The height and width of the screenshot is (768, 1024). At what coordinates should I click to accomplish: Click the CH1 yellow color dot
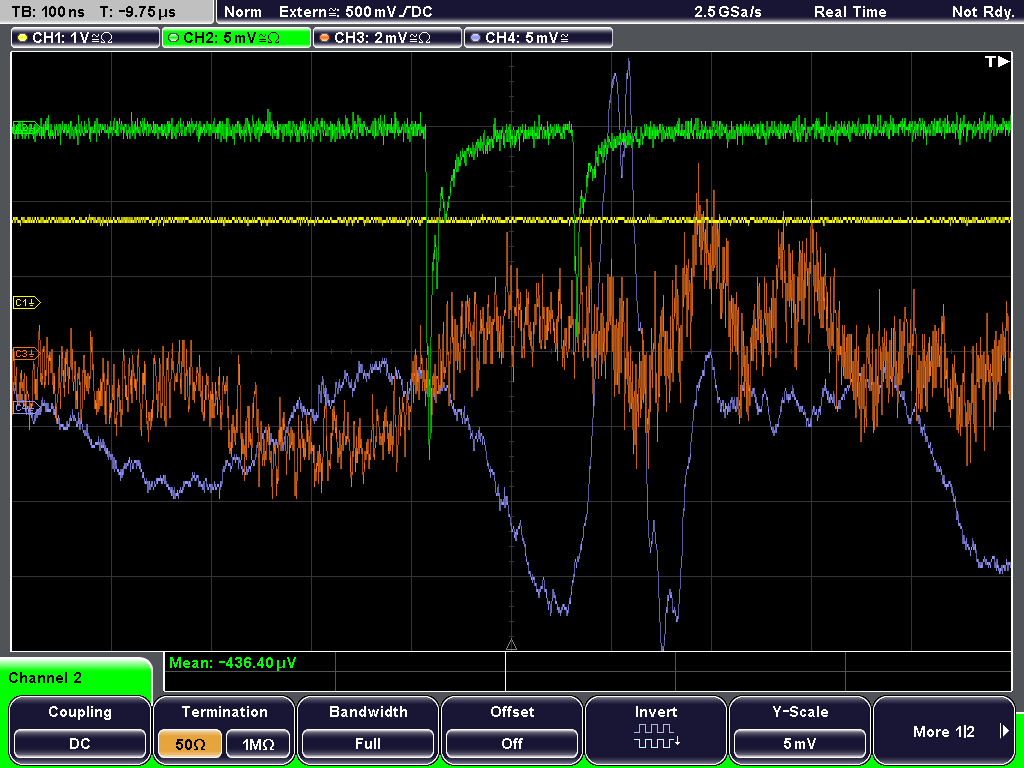coord(23,38)
